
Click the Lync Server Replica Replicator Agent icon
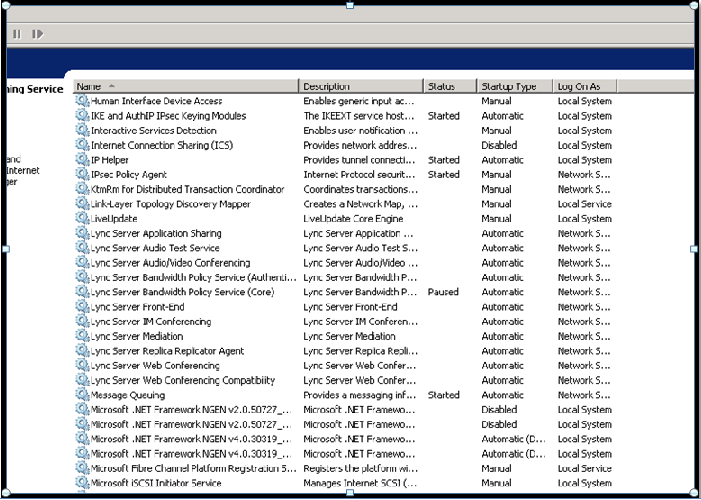[x=82, y=351]
